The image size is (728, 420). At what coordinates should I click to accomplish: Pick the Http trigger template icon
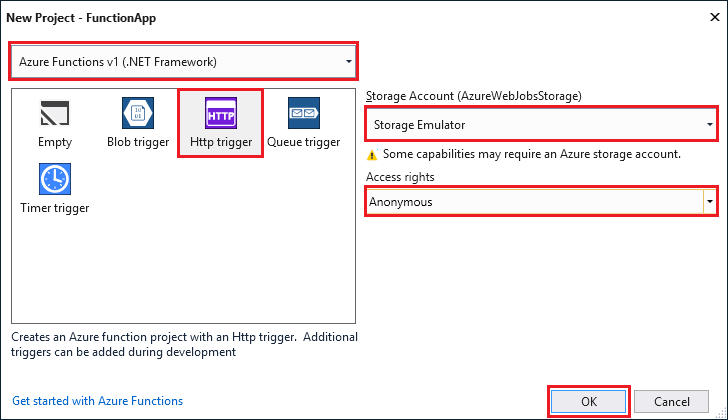click(221, 113)
